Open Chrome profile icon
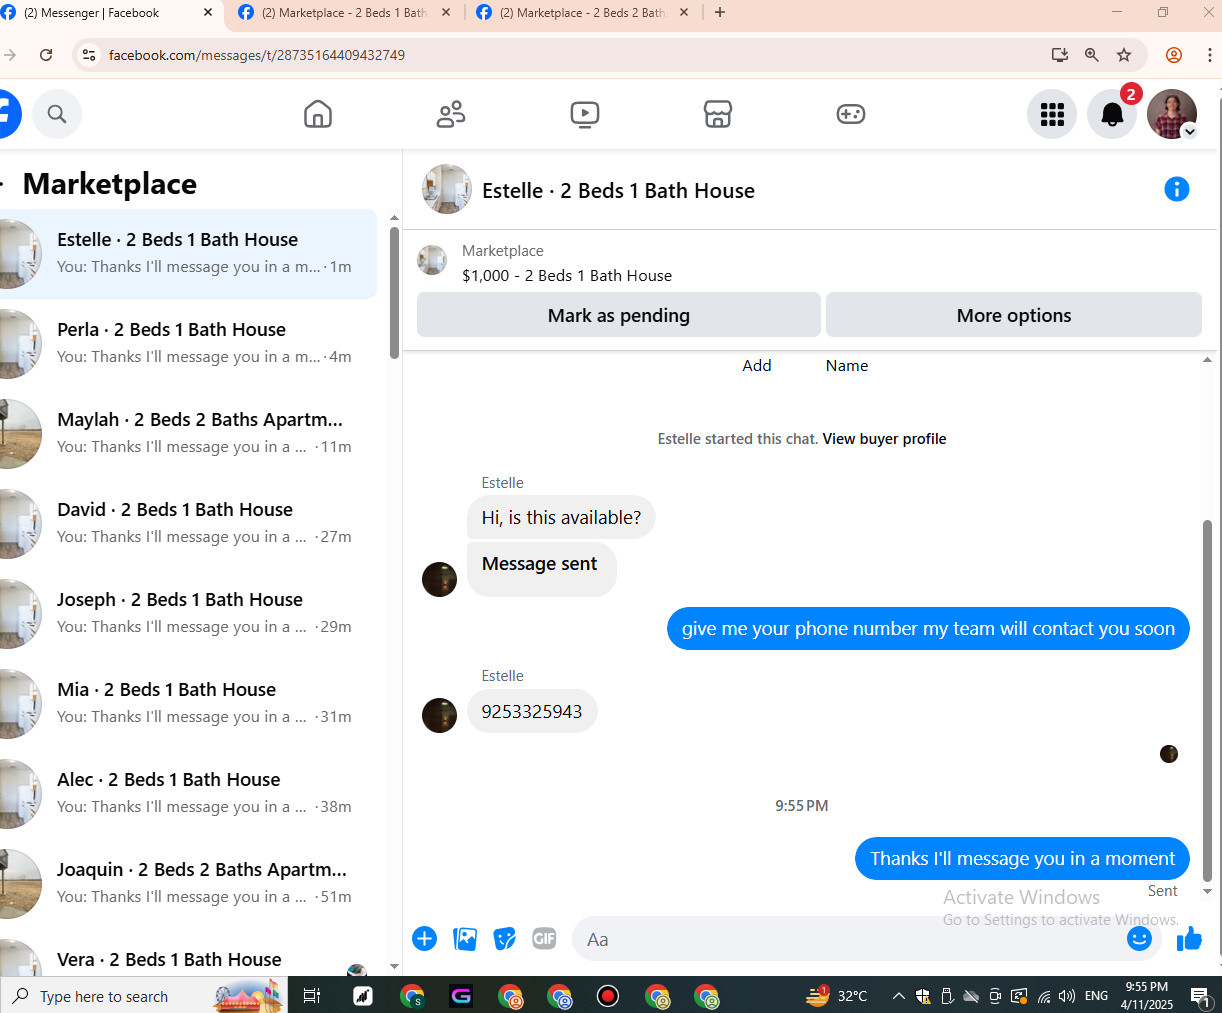Viewport: 1222px width, 1013px height. [1174, 55]
